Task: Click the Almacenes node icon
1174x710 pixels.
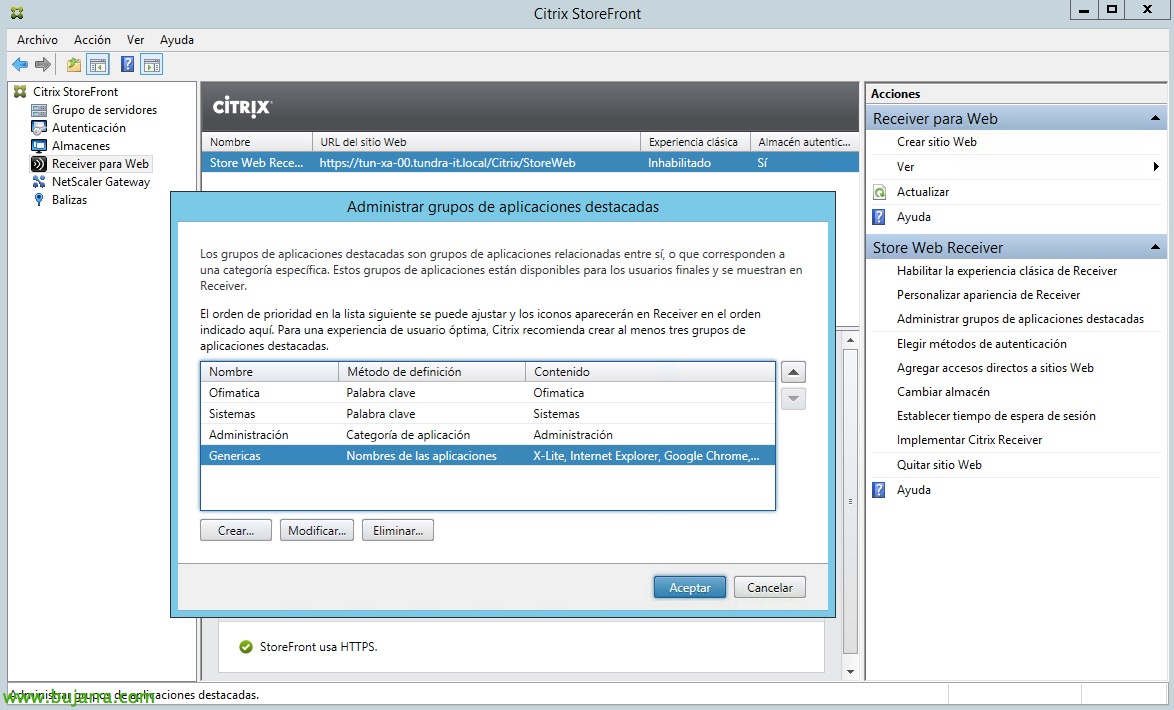Action: coord(39,146)
